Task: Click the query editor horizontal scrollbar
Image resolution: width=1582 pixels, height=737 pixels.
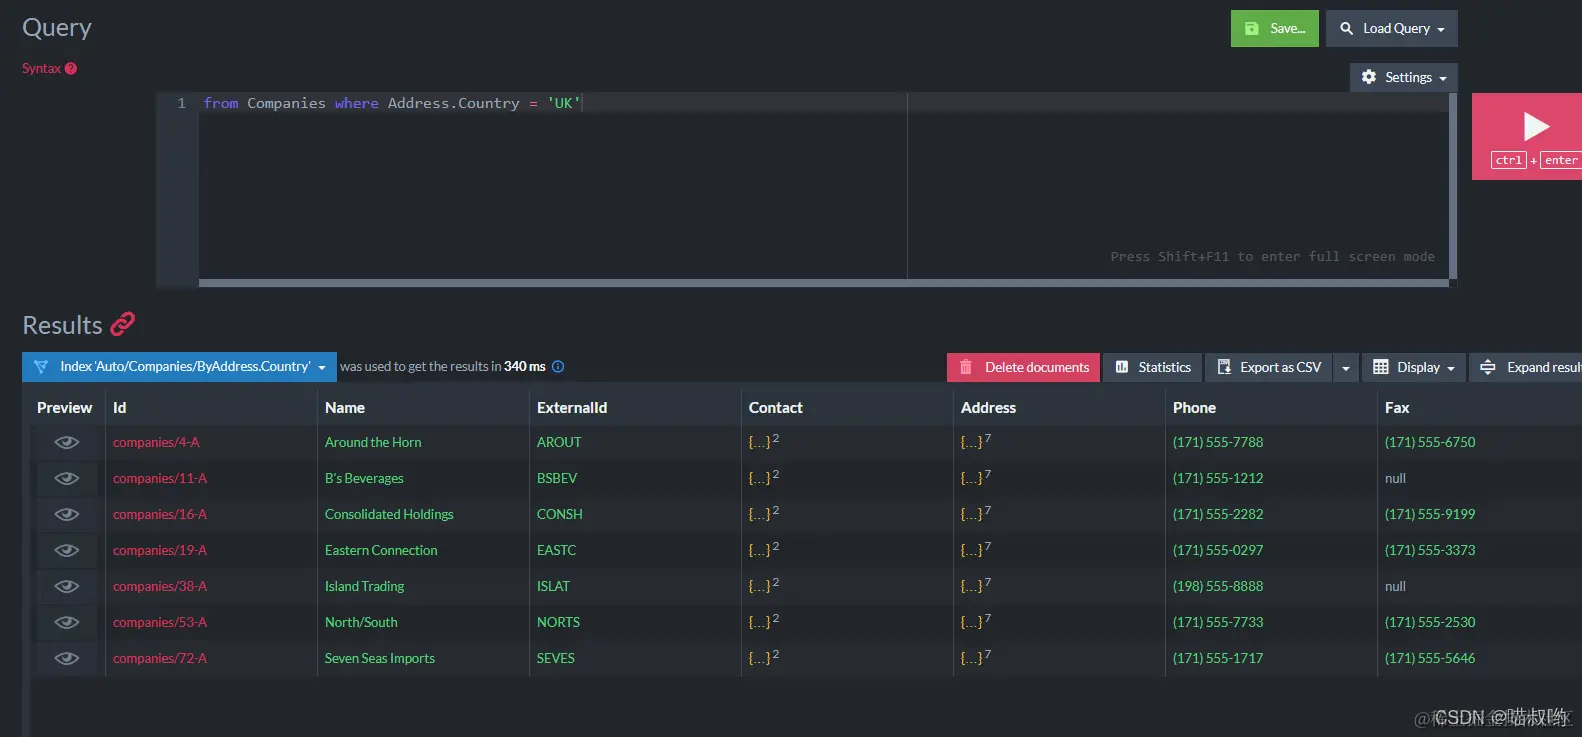Action: click(824, 283)
